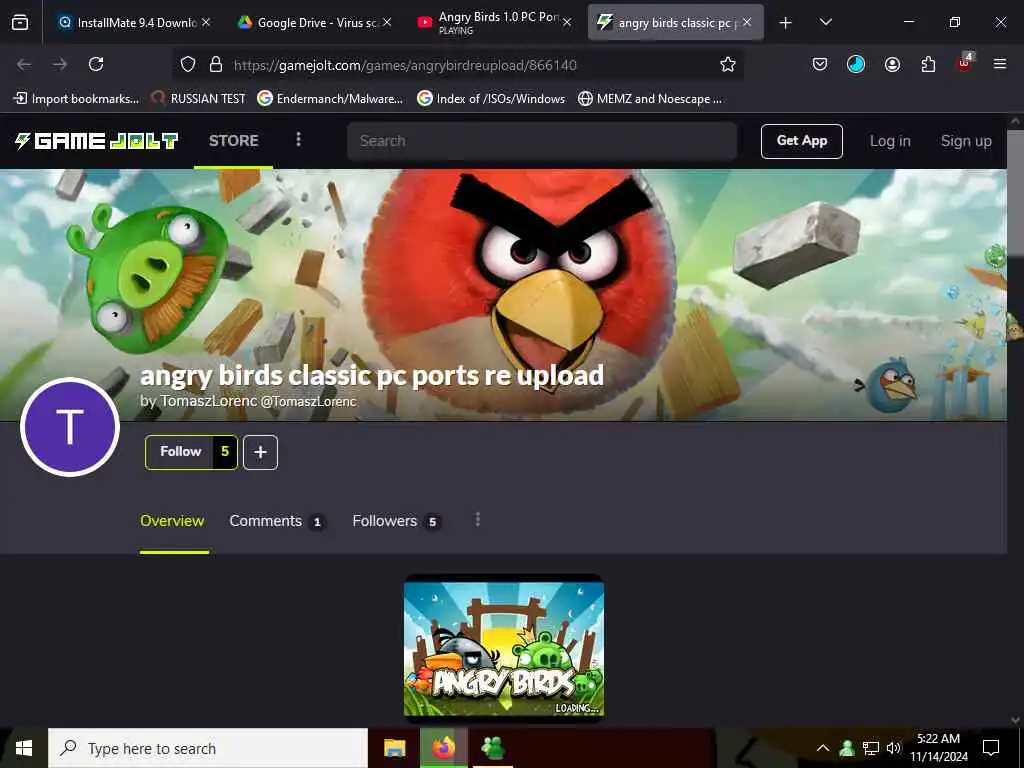1024x768 pixels.
Task: Click the Get App button
Action: tap(802, 141)
